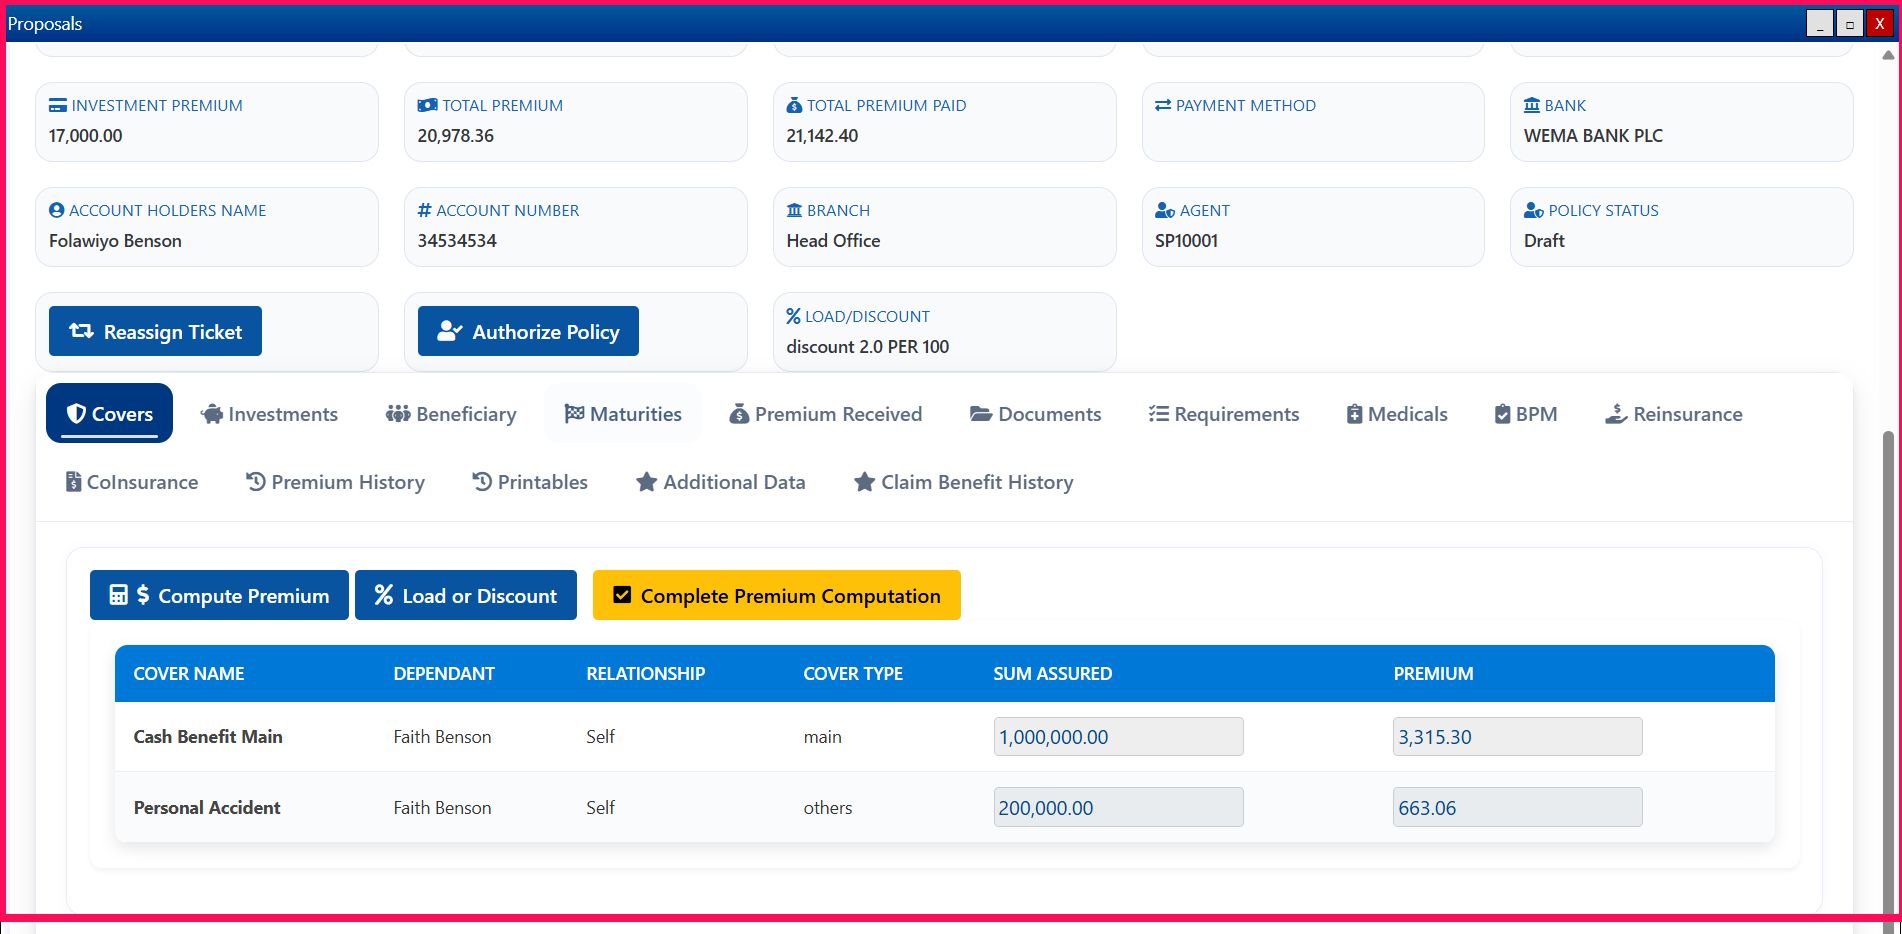Click the Authorize Policy button

[528, 331]
